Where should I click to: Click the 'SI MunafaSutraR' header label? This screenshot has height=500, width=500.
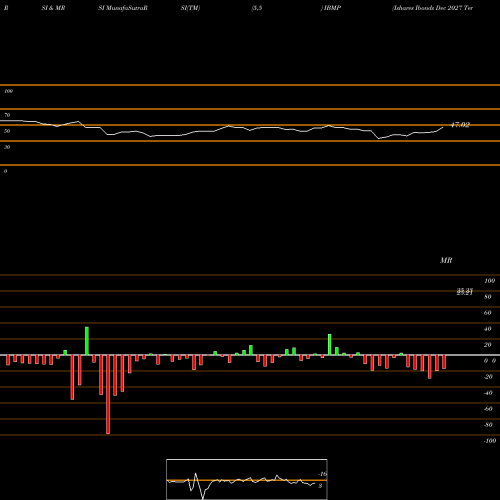point(123,8)
